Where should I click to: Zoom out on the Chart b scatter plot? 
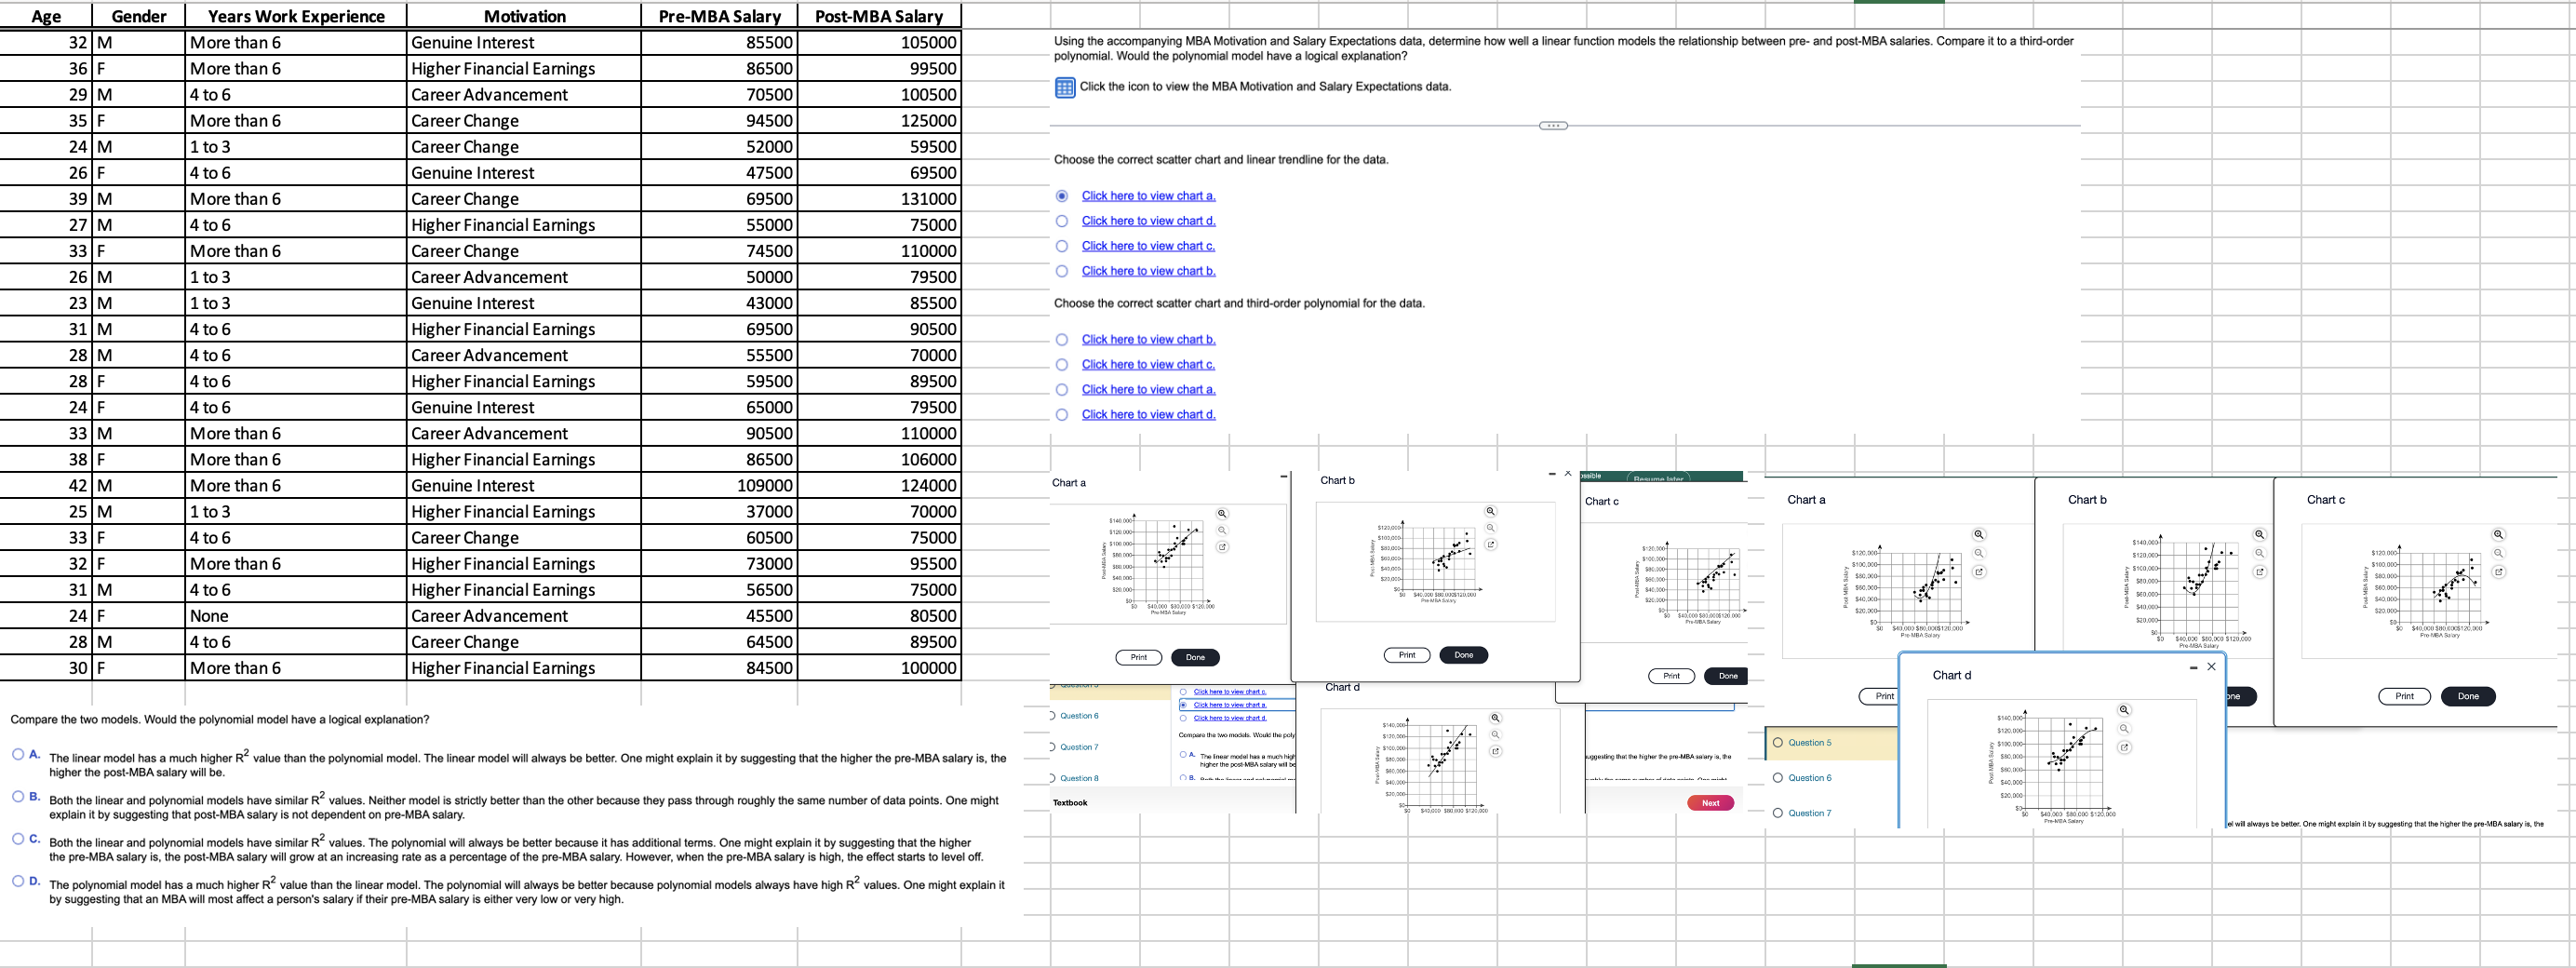point(1490,526)
